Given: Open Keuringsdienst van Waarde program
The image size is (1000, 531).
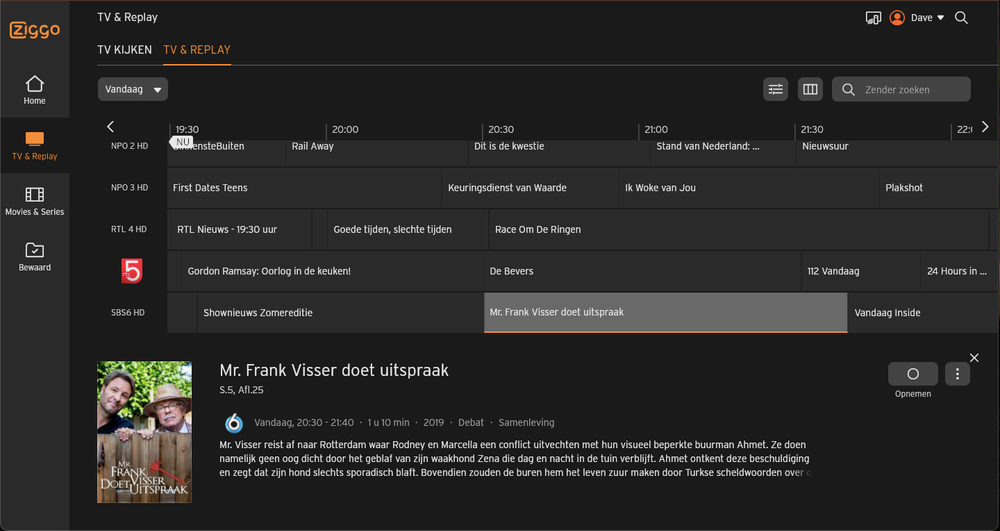Looking at the screenshot, I should pos(531,187).
